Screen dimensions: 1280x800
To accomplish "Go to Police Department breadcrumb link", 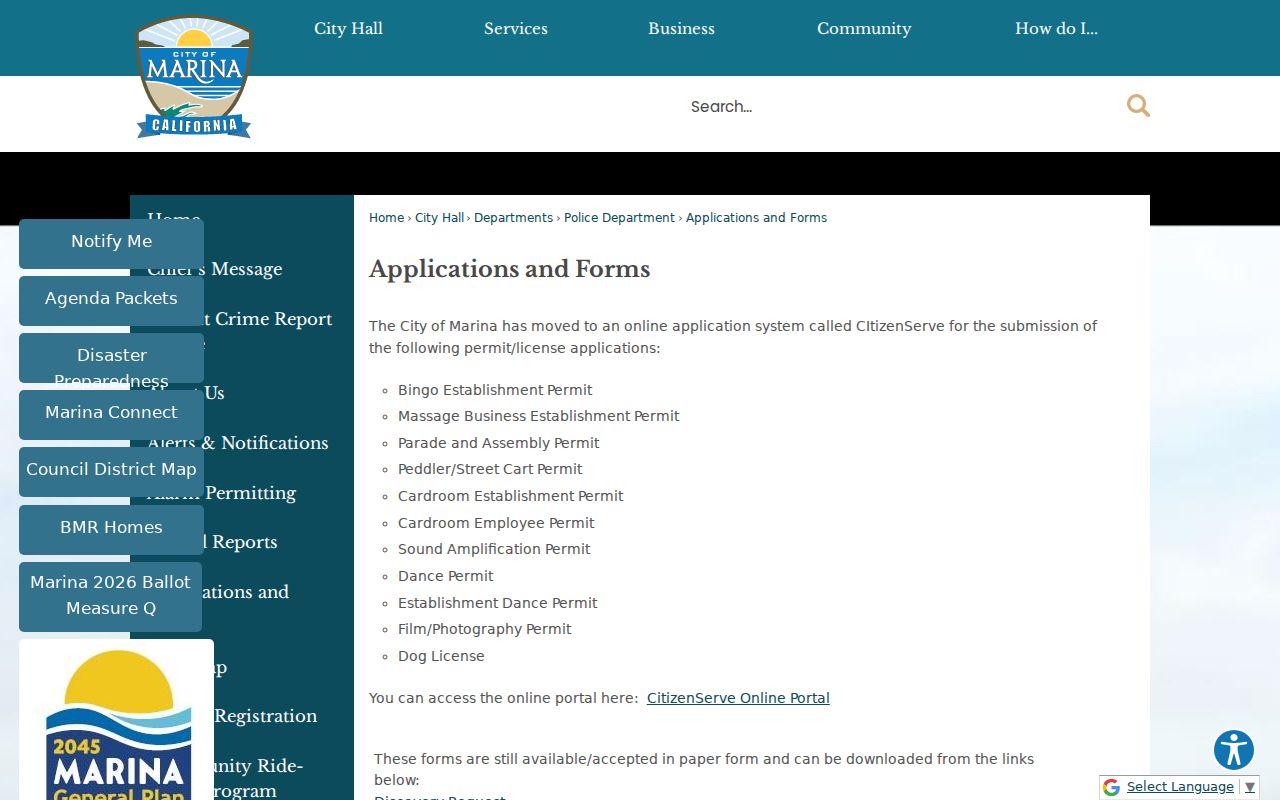I will tap(619, 218).
